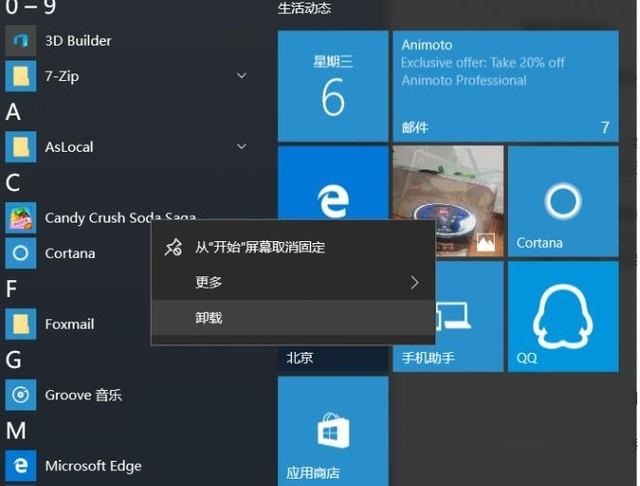Click the unpin icon in context menu
The width and height of the screenshot is (640, 486).
pyautogui.click(x=173, y=247)
